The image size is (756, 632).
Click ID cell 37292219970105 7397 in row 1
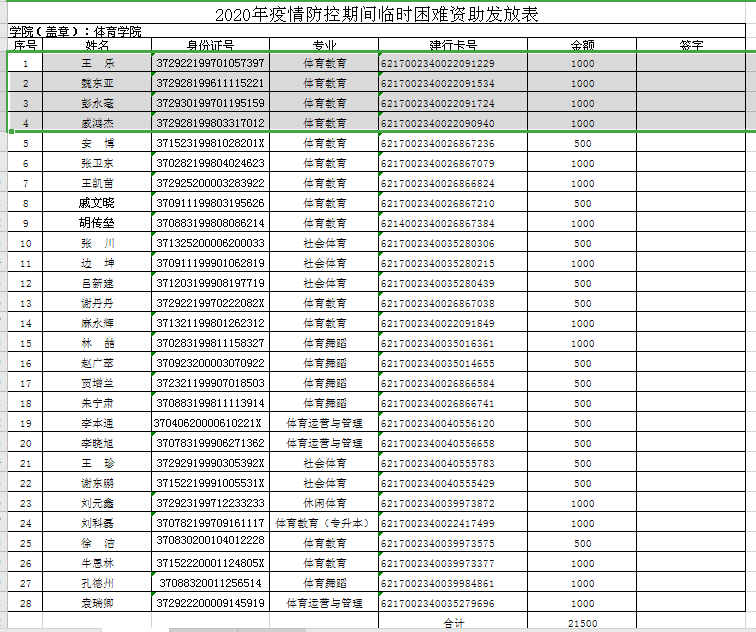click(210, 63)
